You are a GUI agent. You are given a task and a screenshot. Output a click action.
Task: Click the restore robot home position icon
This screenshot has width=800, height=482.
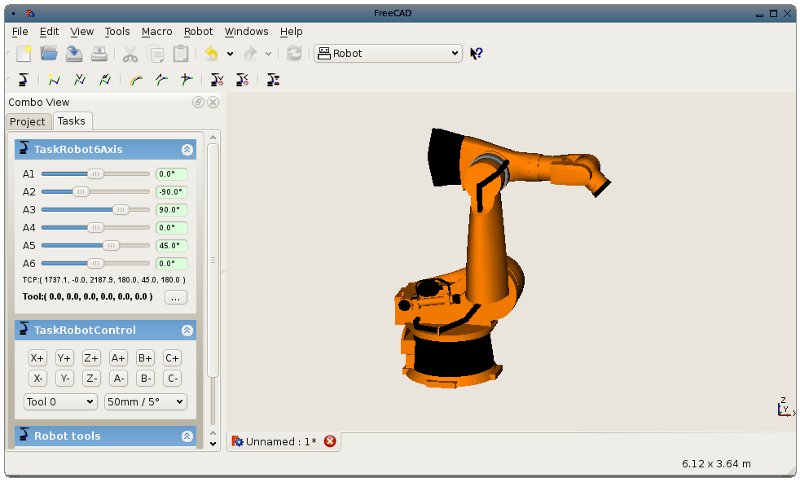click(242, 80)
